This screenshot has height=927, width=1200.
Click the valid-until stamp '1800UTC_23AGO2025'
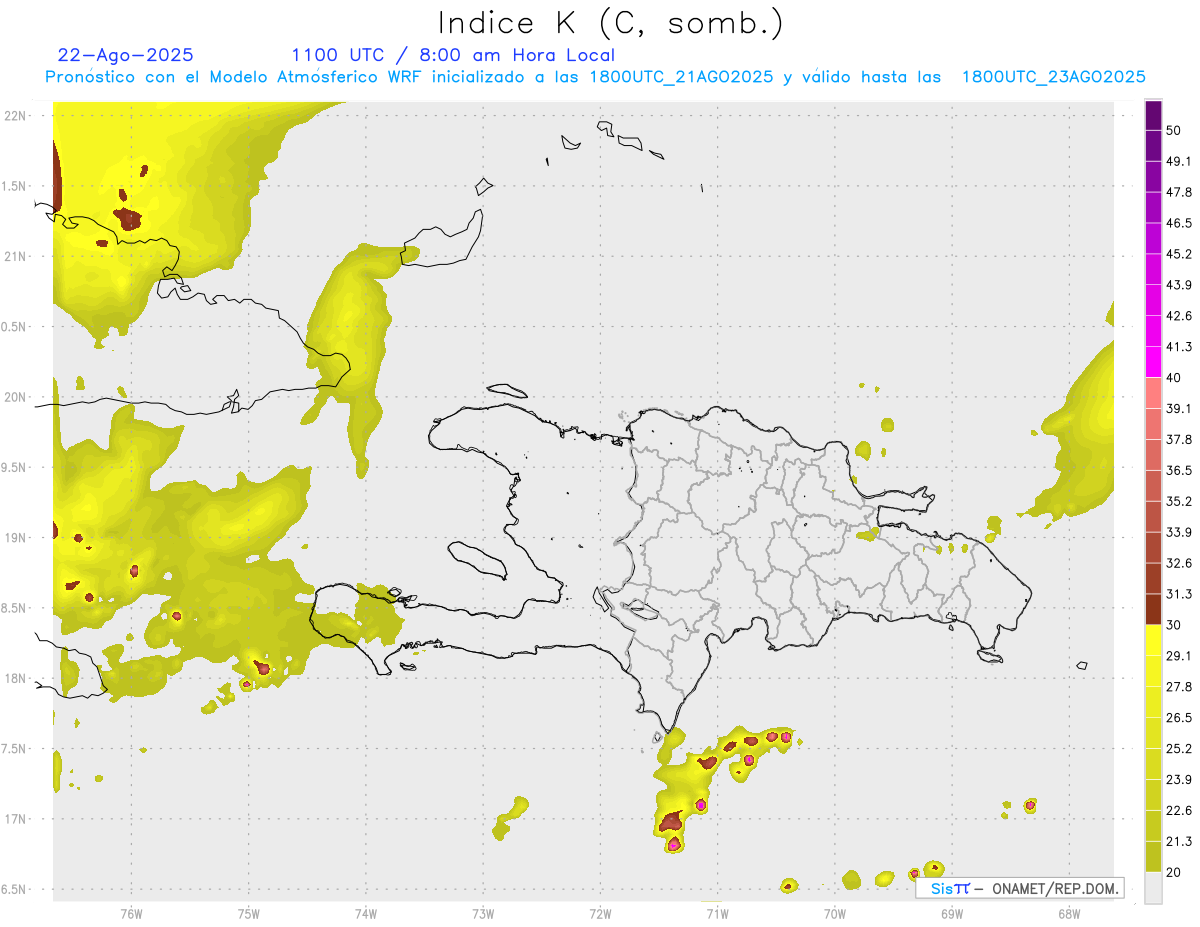point(1053,77)
